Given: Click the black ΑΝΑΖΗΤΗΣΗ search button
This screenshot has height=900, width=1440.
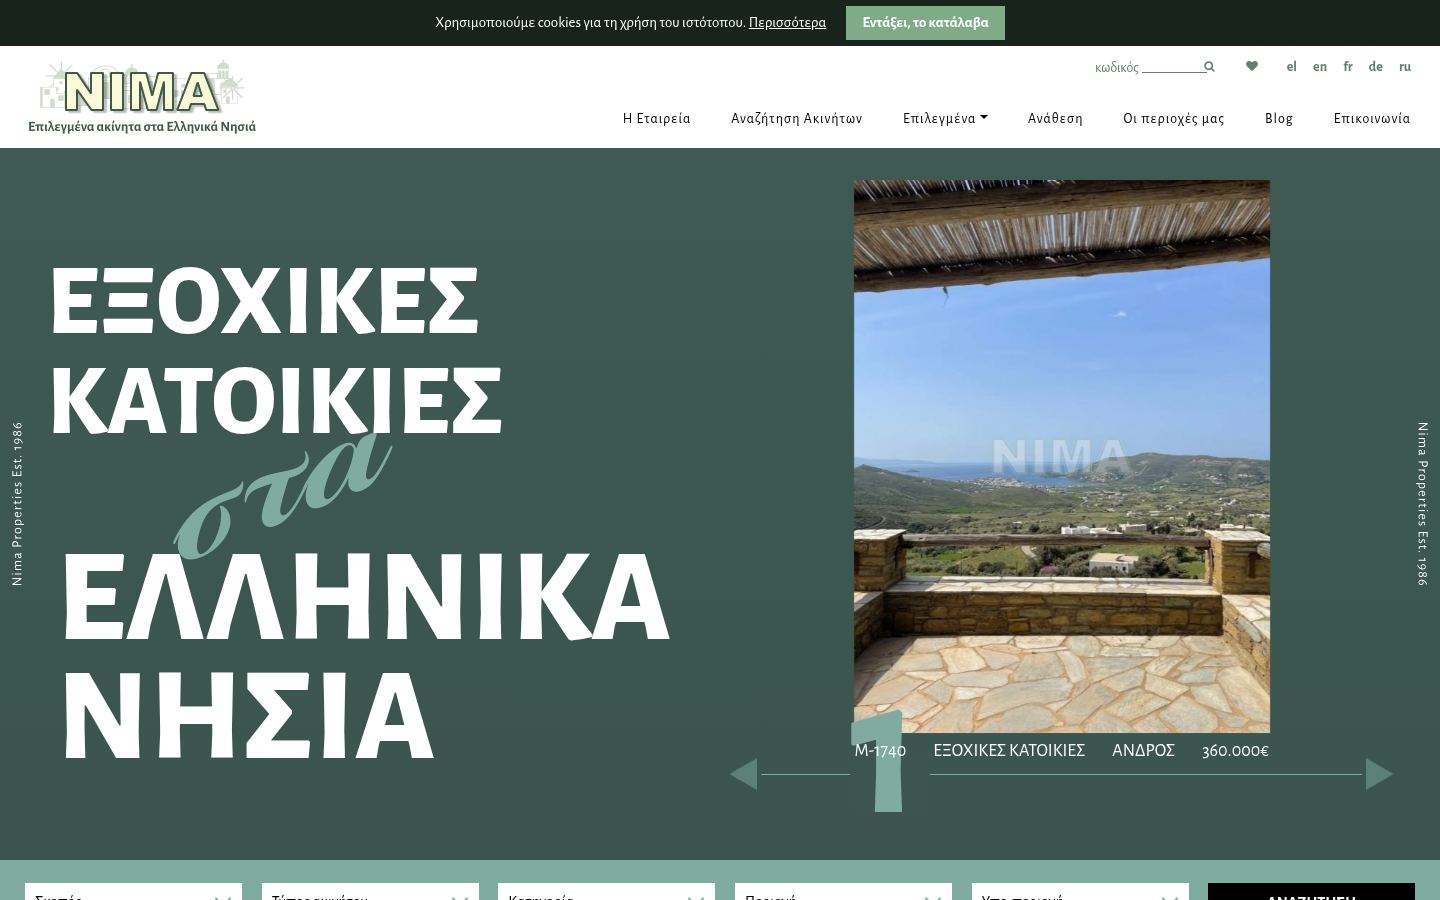Looking at the screenshot, I should (x=1311, y=892).
